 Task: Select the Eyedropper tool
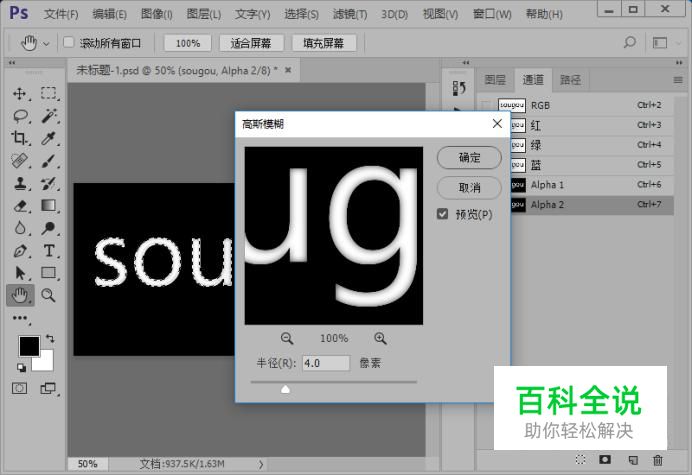pos(49,139)
